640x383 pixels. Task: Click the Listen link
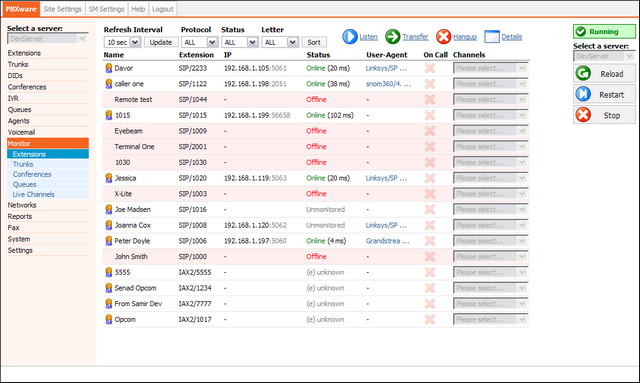pyautogui.click(x=369, y=37)
